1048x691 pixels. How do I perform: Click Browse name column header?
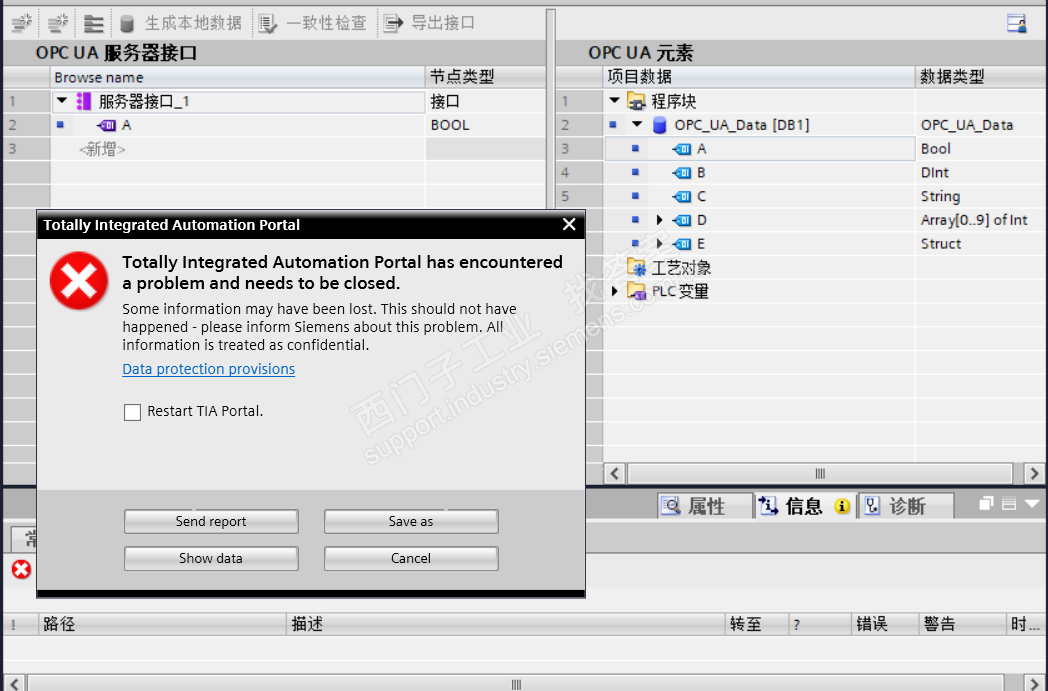tap(237, 77)
